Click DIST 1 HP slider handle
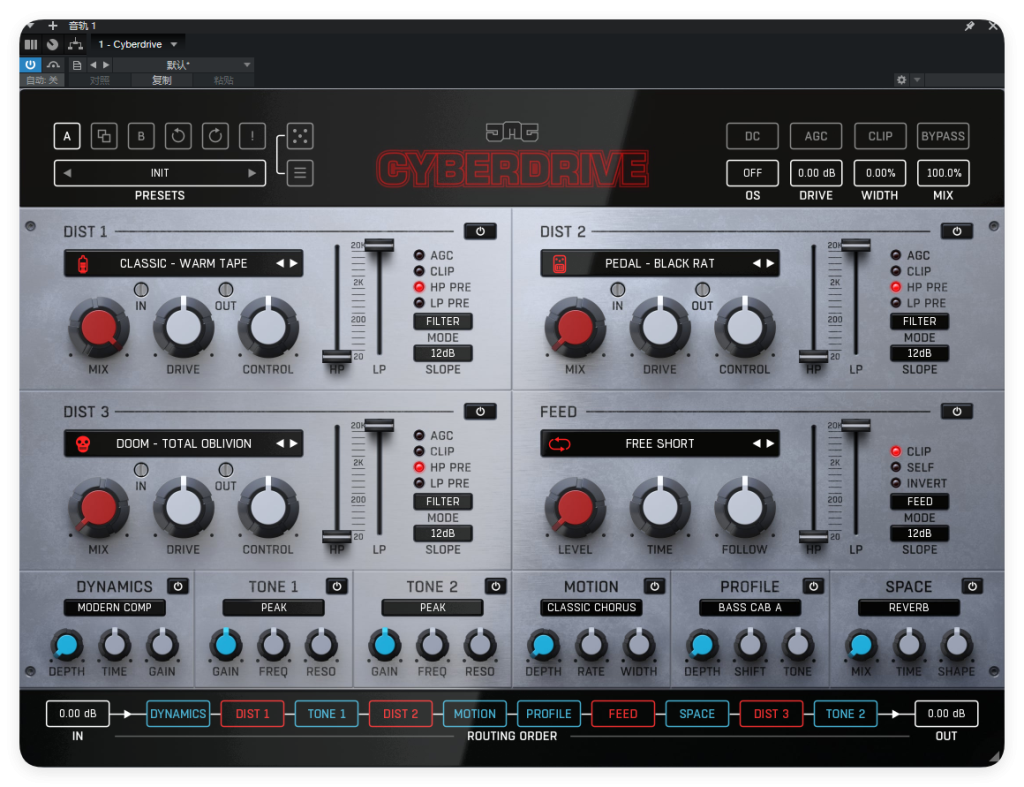Viewport: 1024px width, 787px height. point(337,356)
